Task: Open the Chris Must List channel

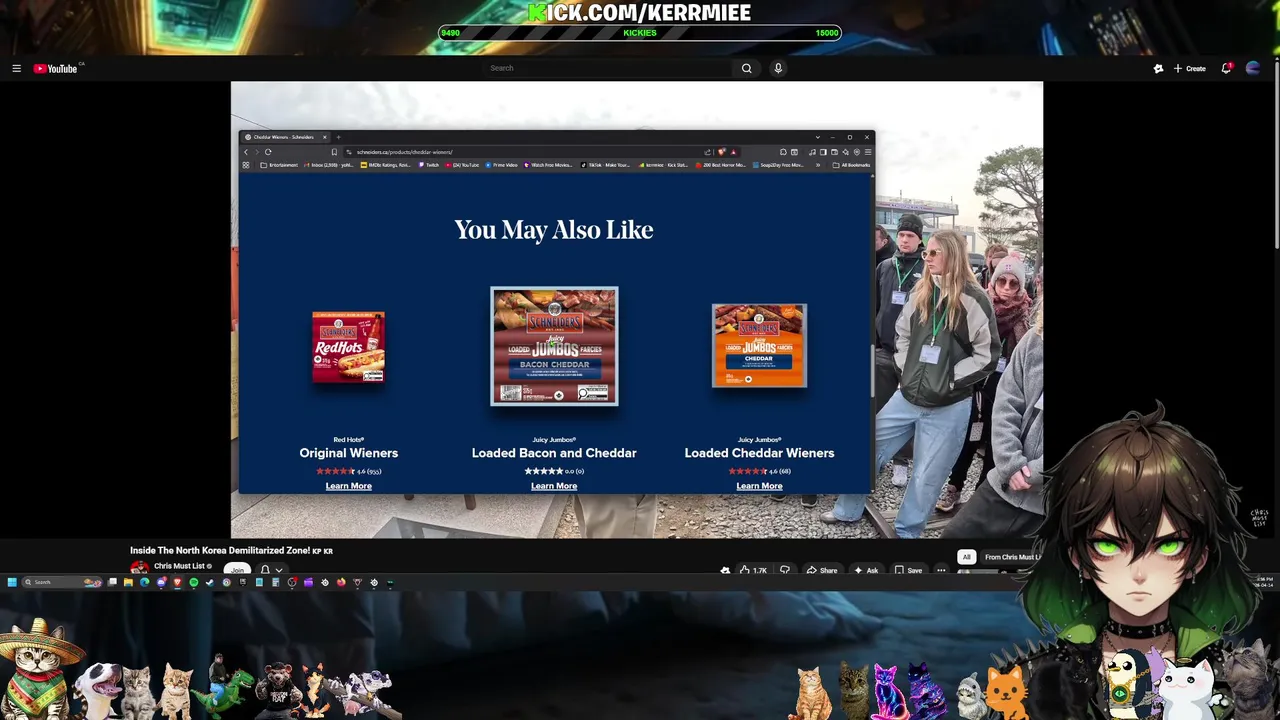Action: [179, 566]
